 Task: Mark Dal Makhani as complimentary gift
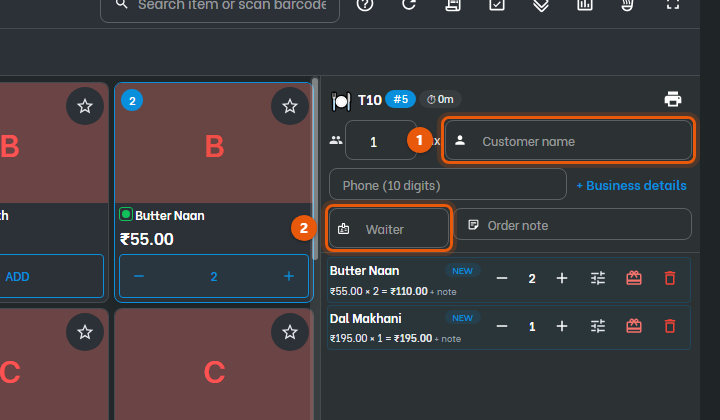coord(634,326)
